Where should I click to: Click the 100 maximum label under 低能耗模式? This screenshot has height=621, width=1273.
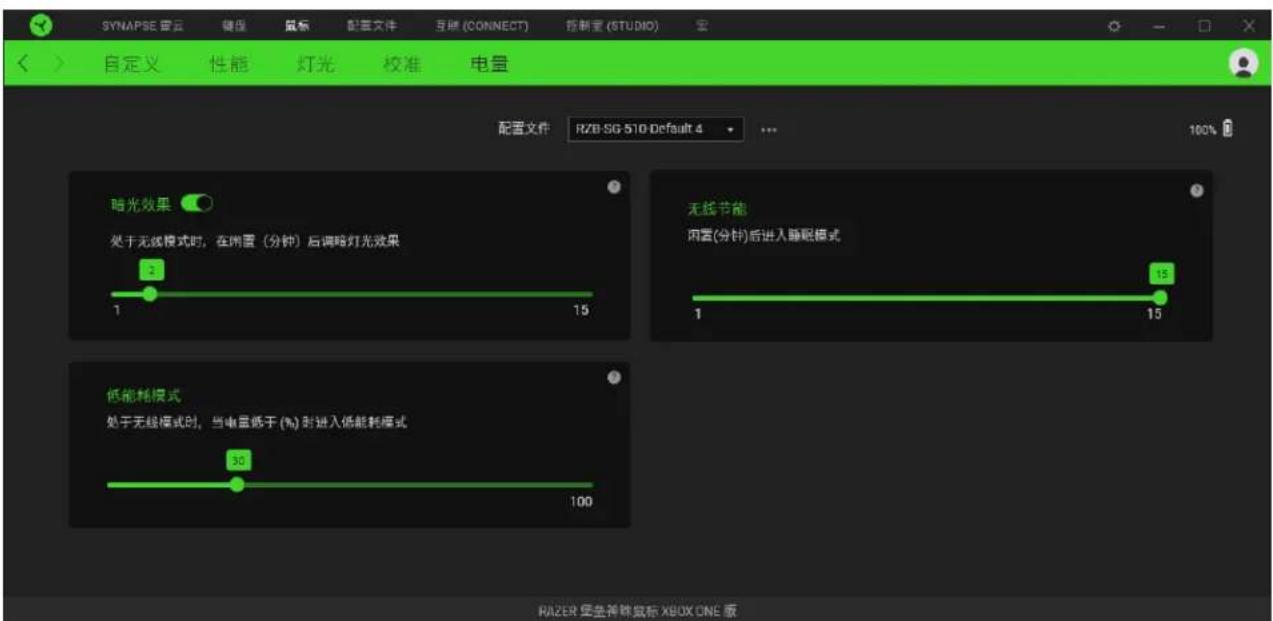point(581,501)
